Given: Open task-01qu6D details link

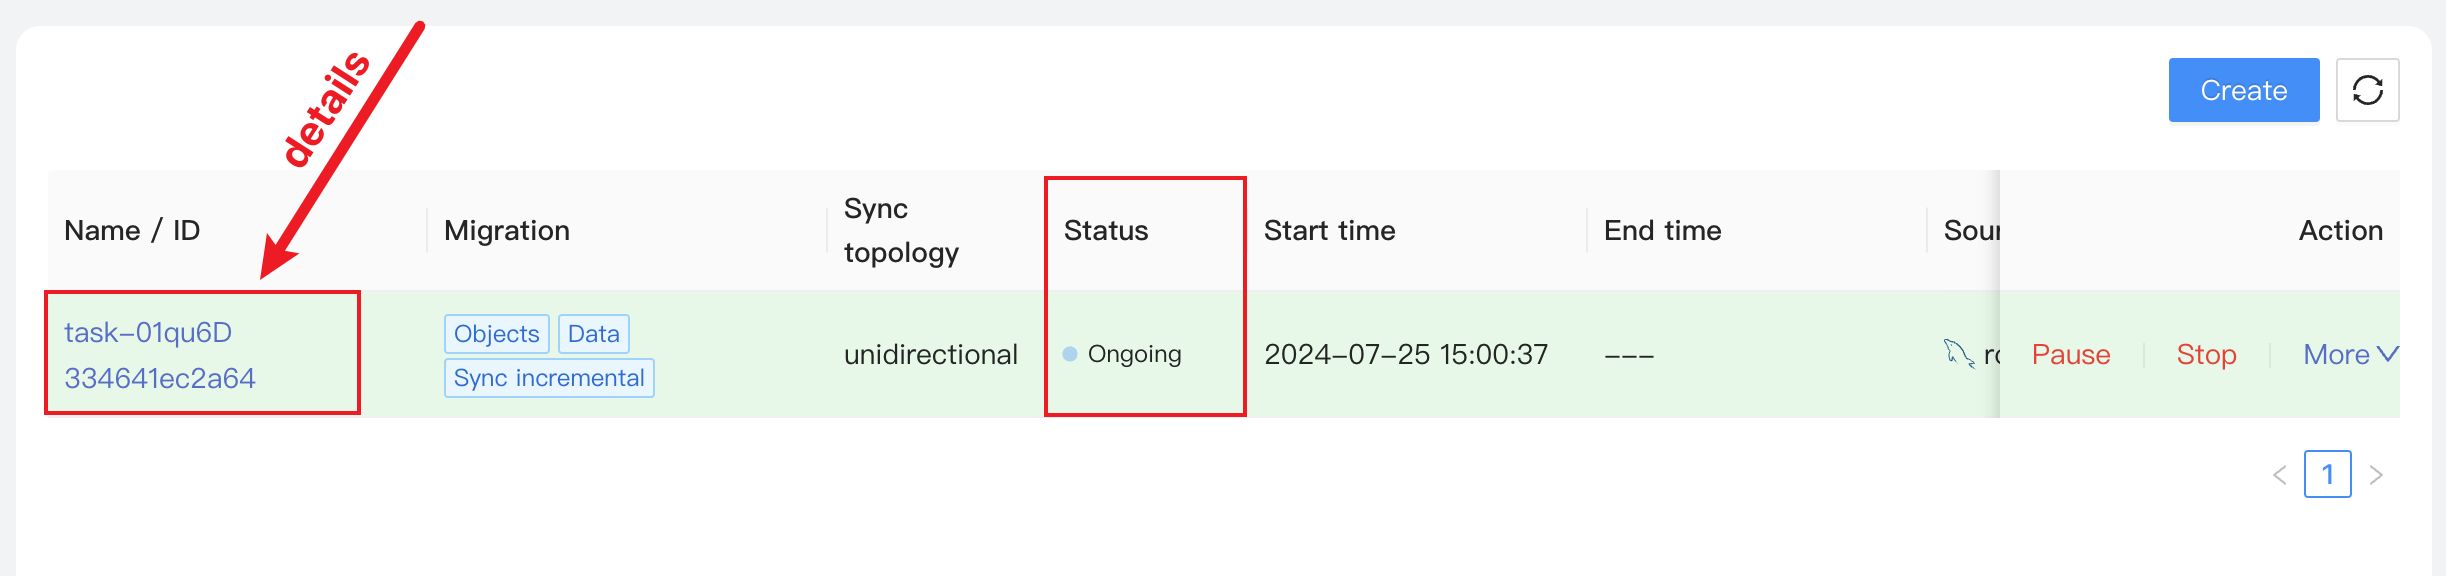Looking at the screenshot, I should coord(160,355).
